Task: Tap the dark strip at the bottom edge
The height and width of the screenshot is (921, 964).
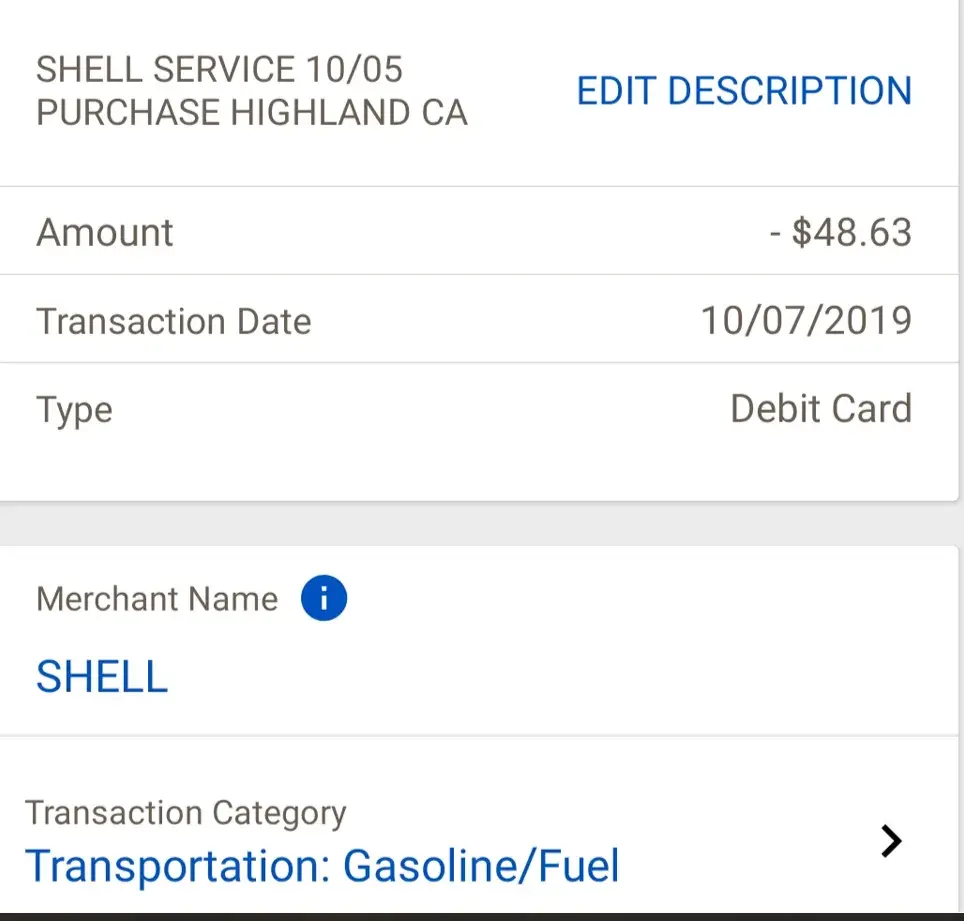Action: click(x=480, y=915)
